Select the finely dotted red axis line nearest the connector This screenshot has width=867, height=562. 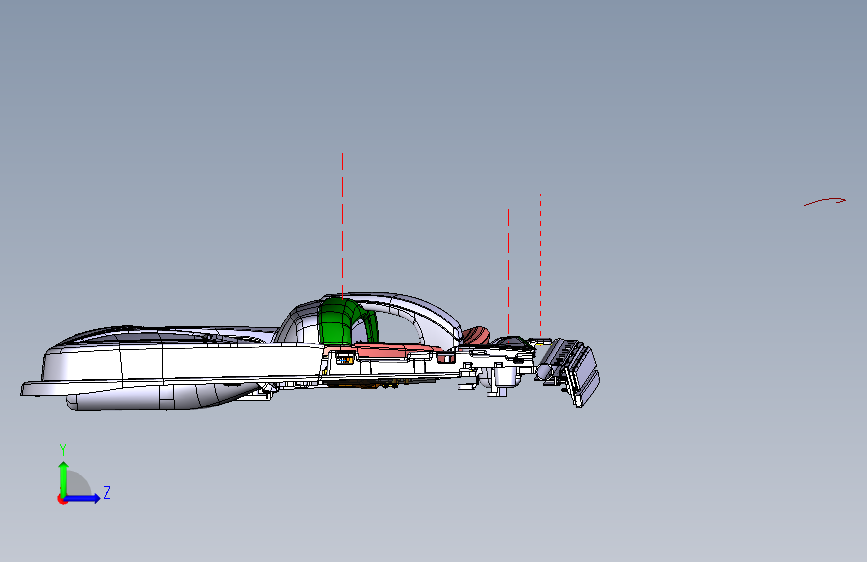coord(540,266)
